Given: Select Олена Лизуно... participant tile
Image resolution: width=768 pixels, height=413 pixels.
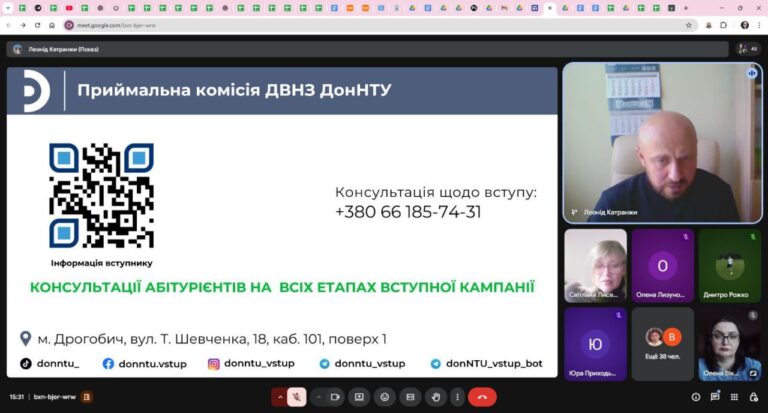Looking at the screenshot, I should (662, 265).
